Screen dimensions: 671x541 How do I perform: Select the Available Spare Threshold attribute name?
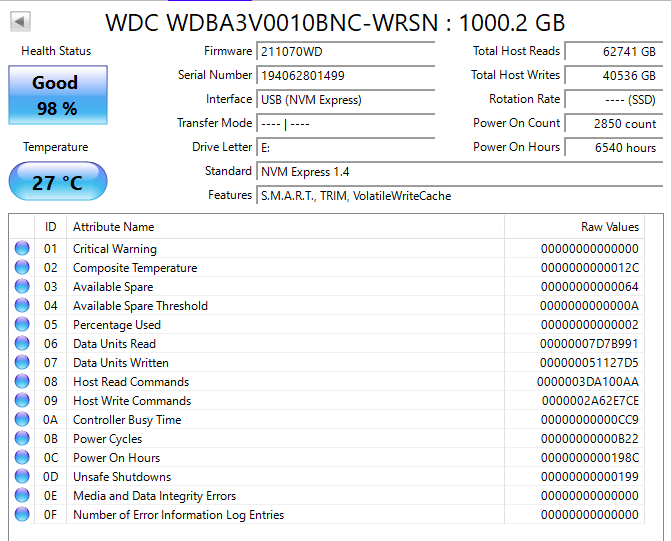(140, 306)
